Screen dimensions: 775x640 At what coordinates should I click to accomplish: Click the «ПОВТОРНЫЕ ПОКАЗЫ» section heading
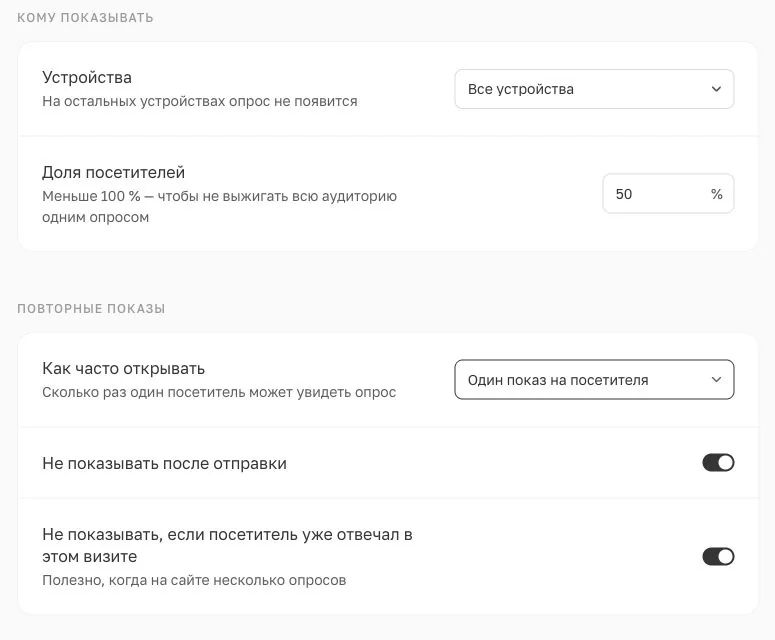pos(91,309)
